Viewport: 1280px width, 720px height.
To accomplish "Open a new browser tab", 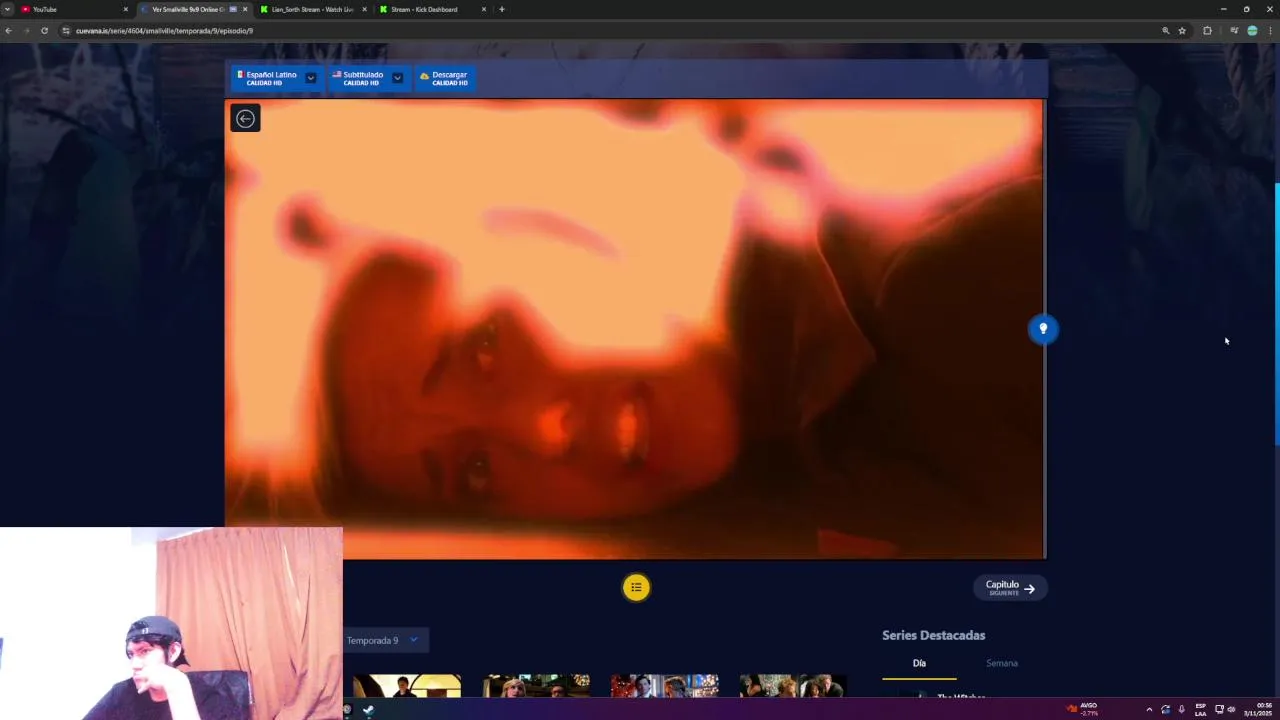I will (502, 9).
